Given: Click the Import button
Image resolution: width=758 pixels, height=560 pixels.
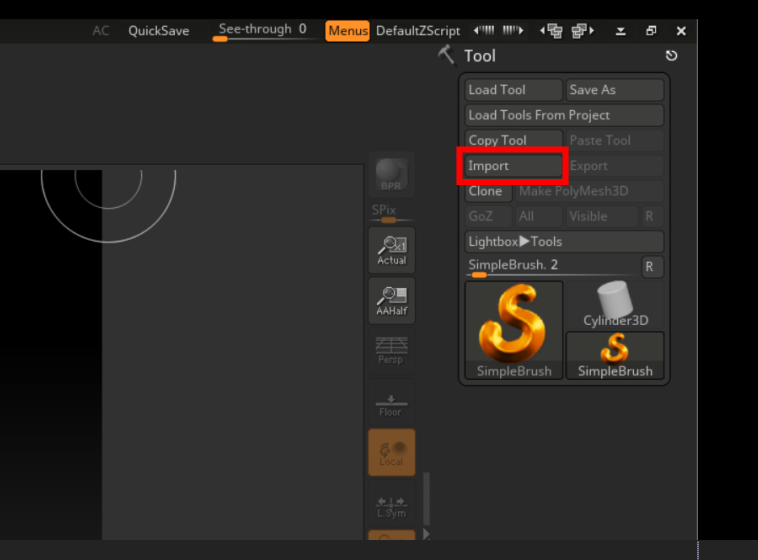Looking at the screenshot, I should tap(513, 166).
